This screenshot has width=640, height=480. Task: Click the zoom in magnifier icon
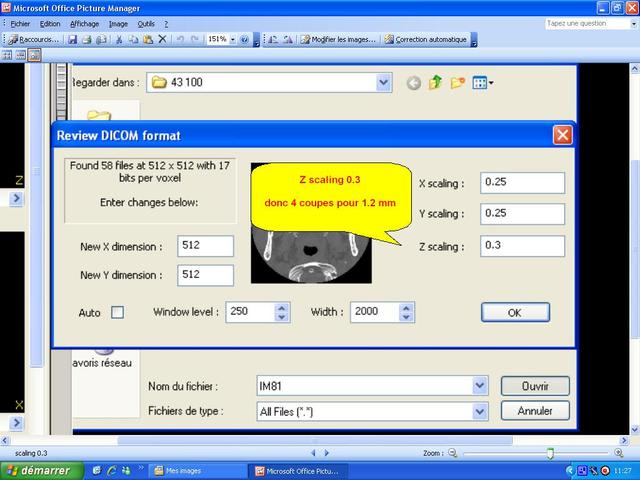(x=619, y=453)
